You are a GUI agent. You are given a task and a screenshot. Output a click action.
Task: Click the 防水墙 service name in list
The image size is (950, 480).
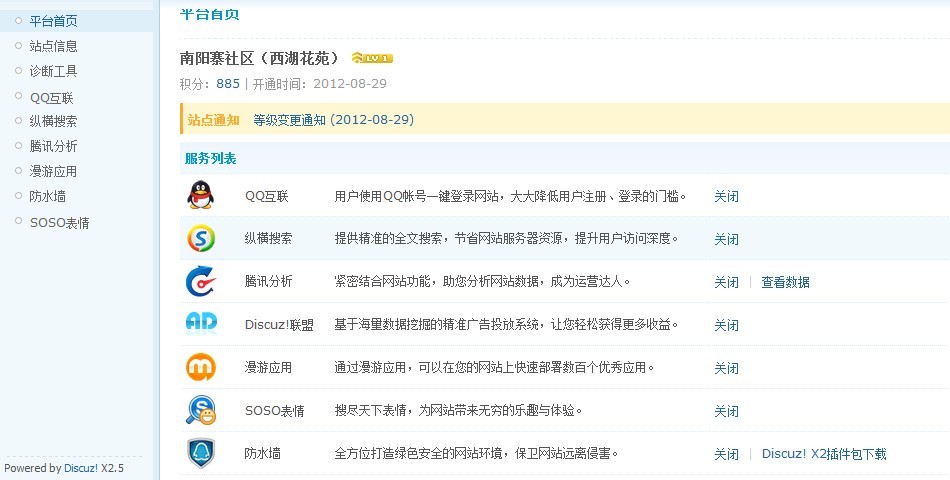click(262, 453)
